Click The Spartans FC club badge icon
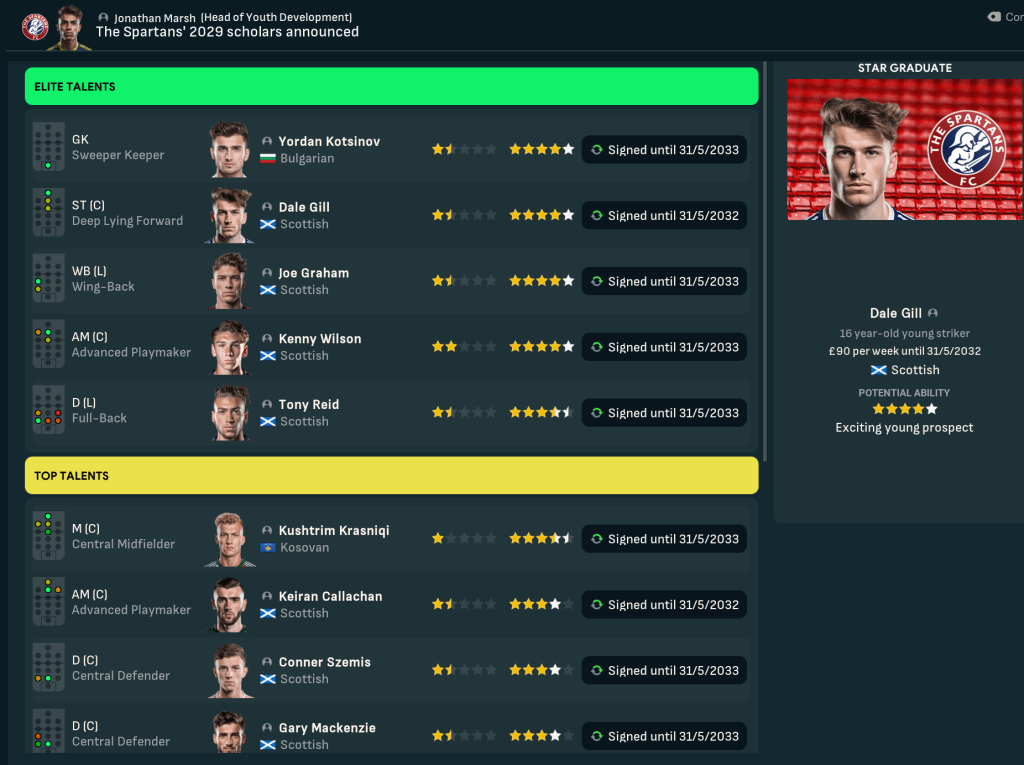The height and width of the screenshot is (765, 1024). click(35, 26)
